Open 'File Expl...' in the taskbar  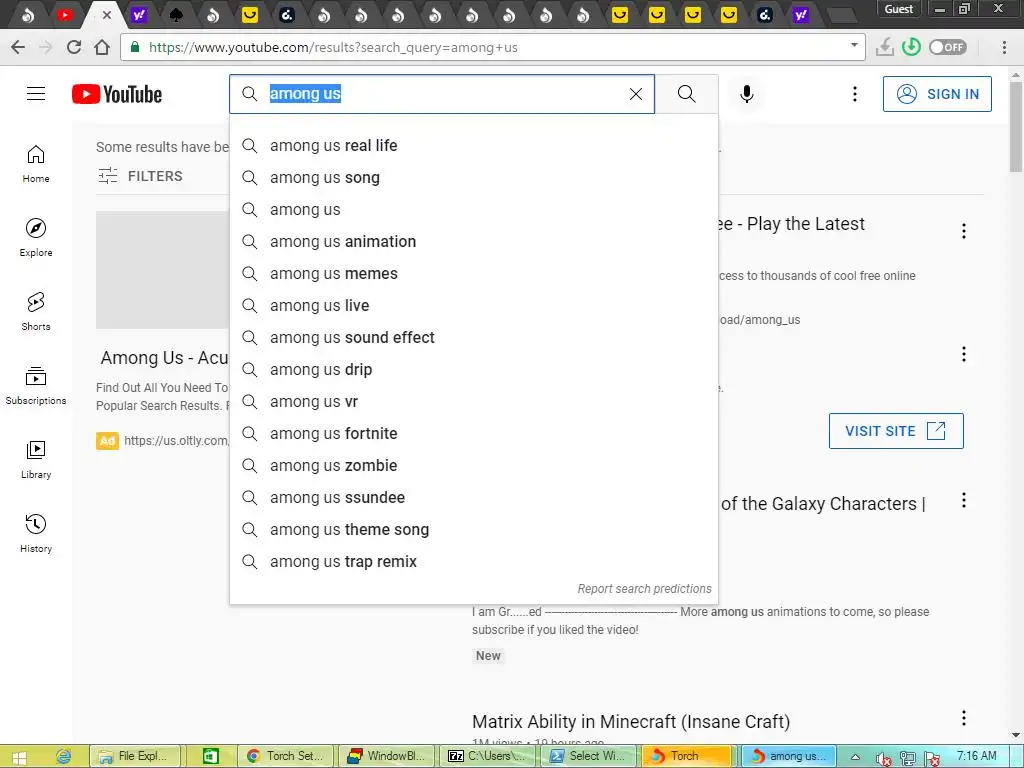133,756
